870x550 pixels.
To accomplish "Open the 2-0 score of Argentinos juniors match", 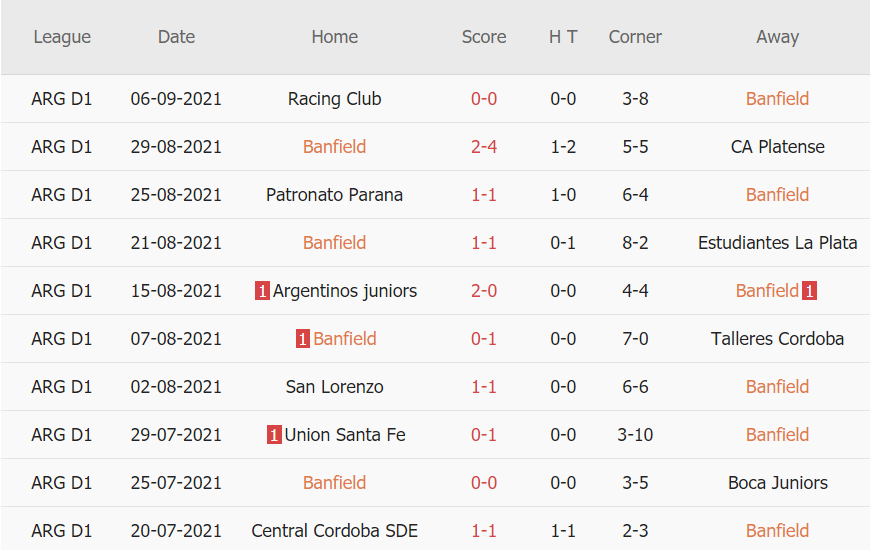I will pos(484,291).
